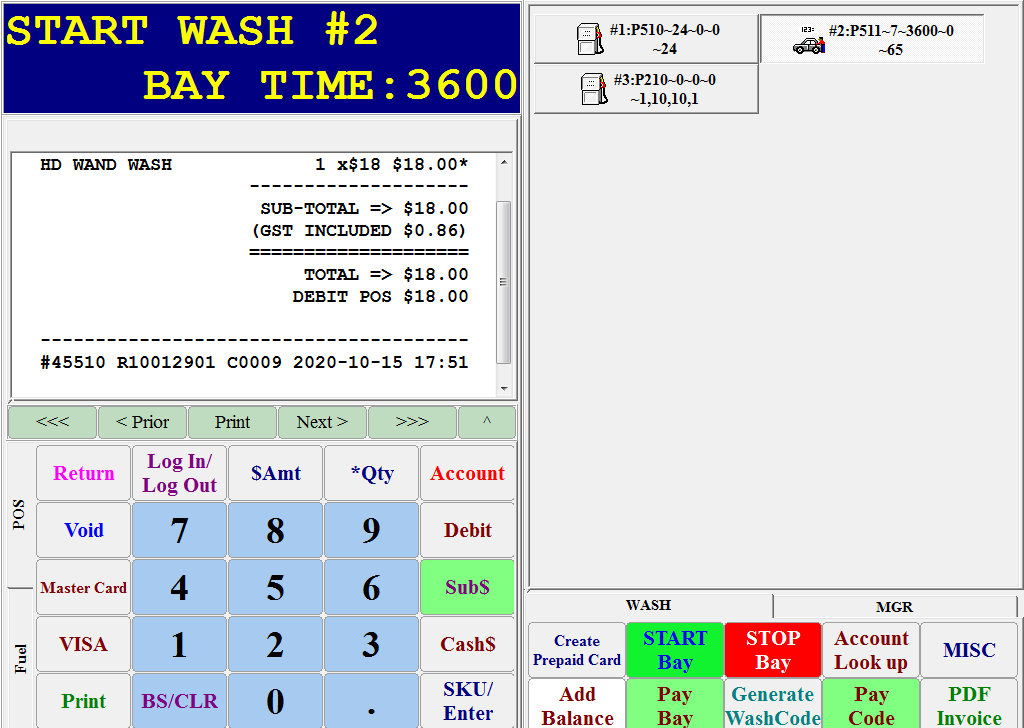1024x728 pixels.
Task: Click Create Prepaid Card
Action: (576, 650)
